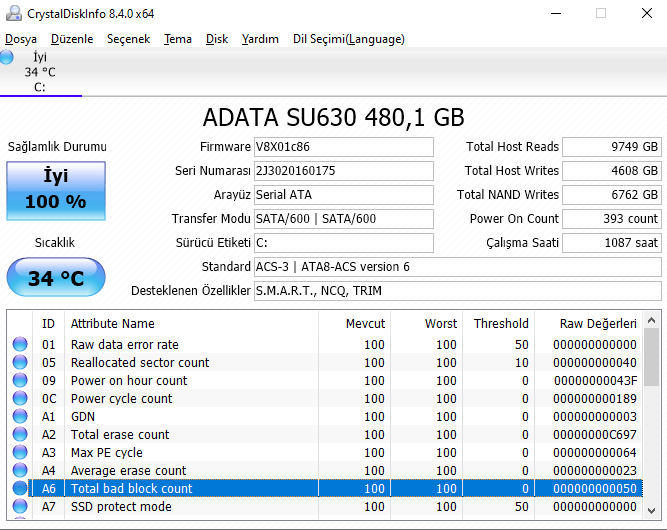Click status orb of Total bad block count
The height and width of the screenshot is (530, 667).
[20, 488]
